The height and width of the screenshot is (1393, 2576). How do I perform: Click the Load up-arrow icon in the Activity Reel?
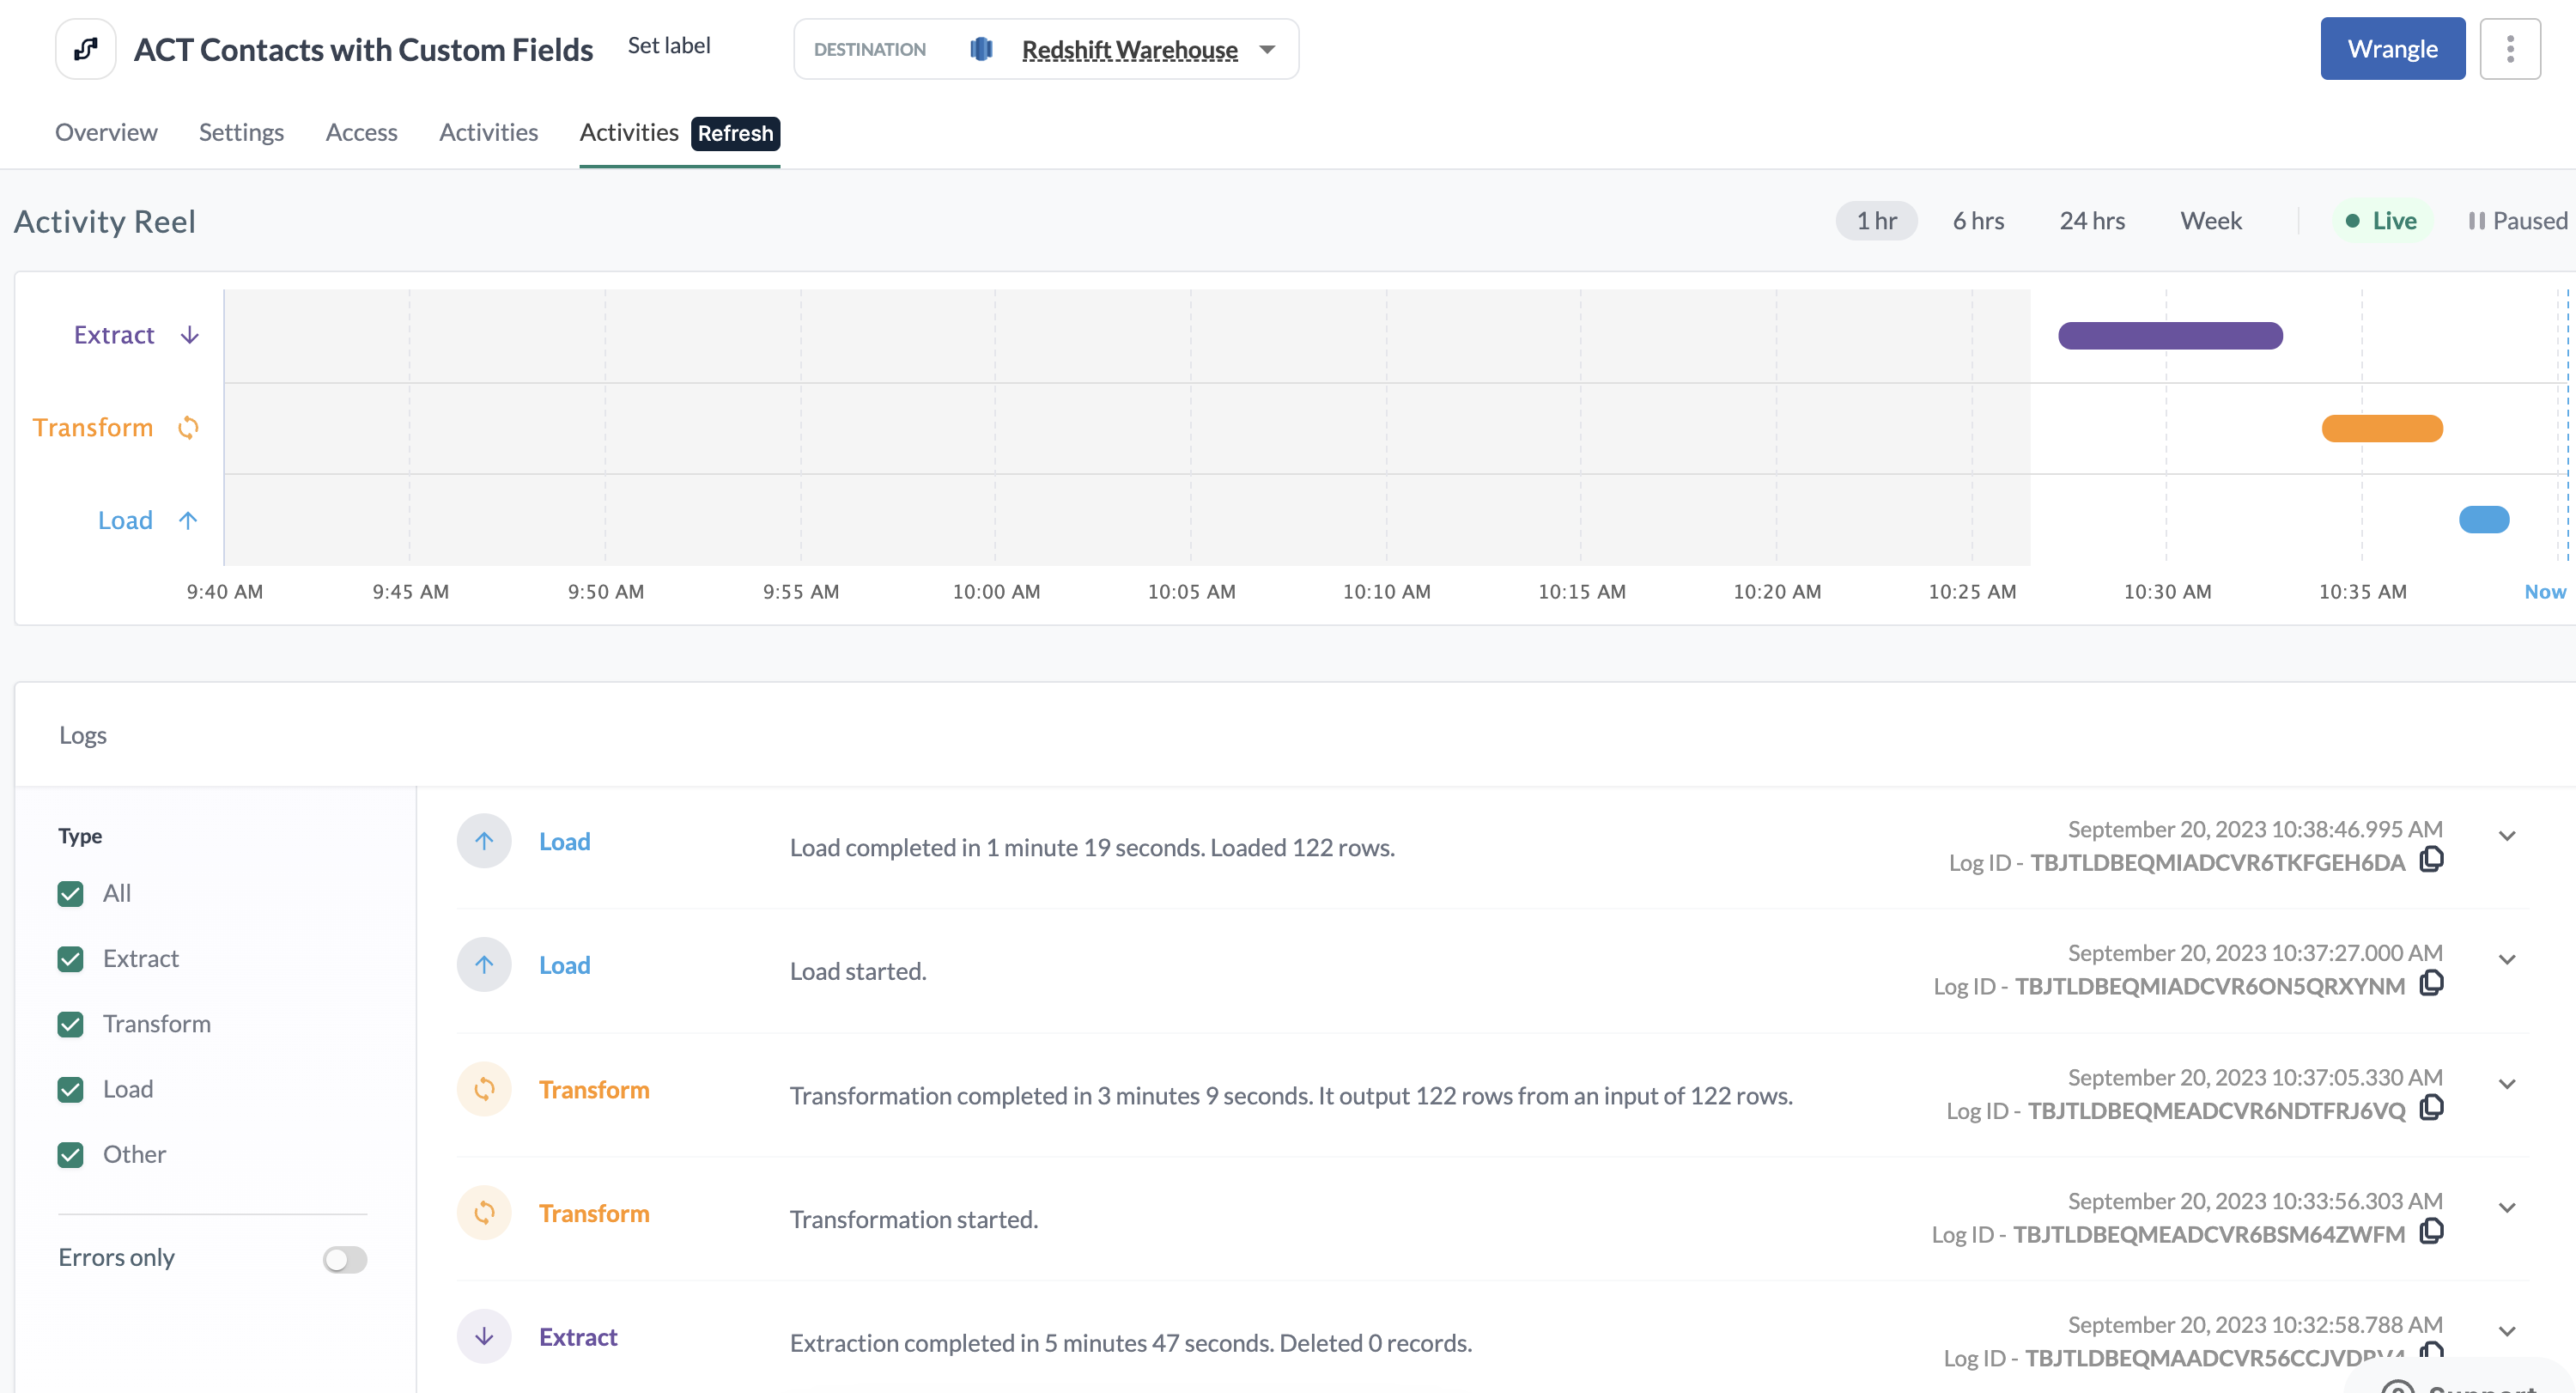188,520
